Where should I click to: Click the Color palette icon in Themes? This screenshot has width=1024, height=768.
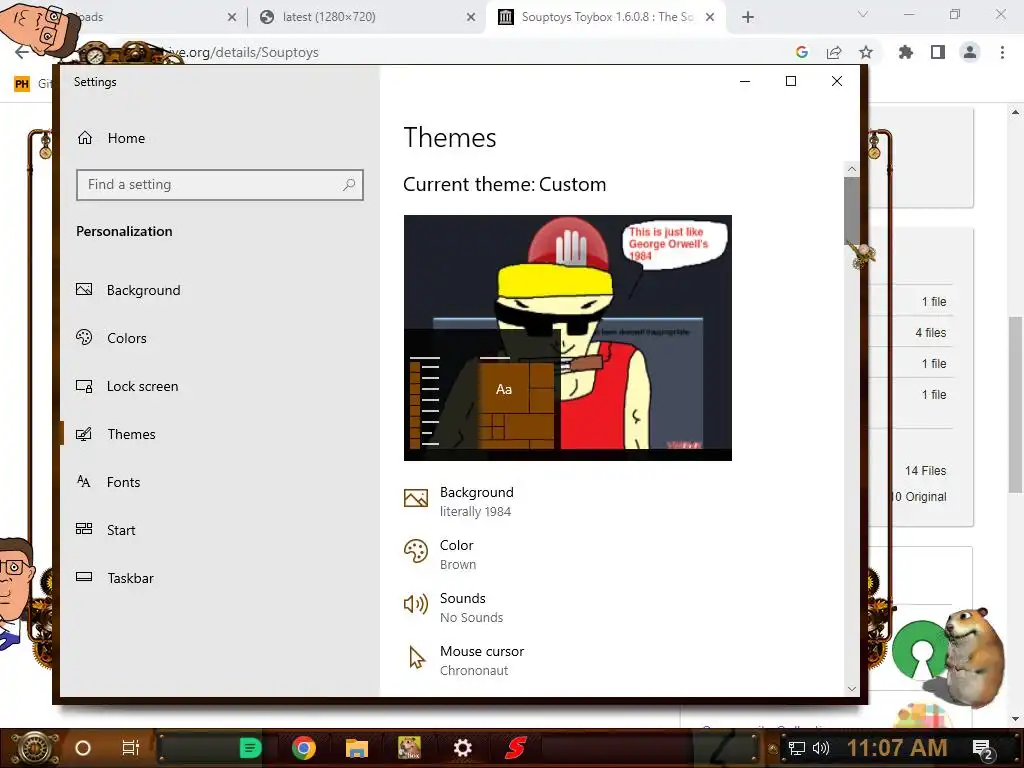click(x=416, y=551)
